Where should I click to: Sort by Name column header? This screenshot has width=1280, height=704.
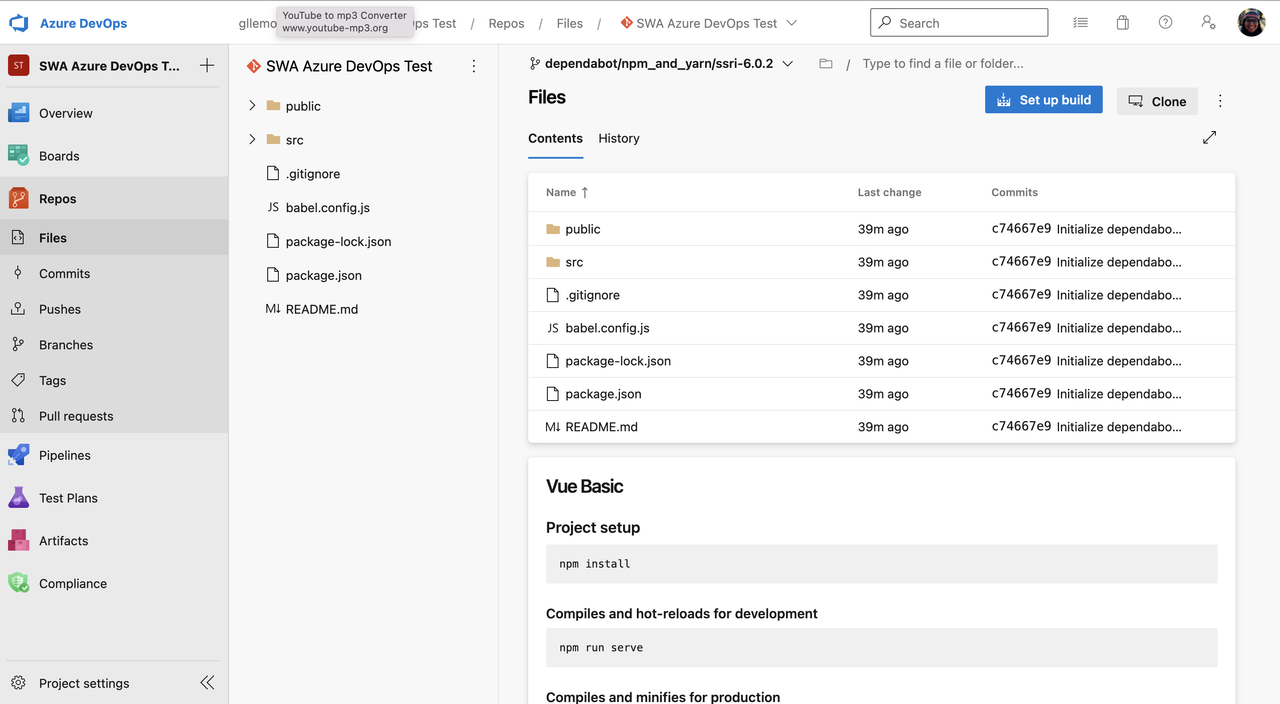[x=567, y=192]
